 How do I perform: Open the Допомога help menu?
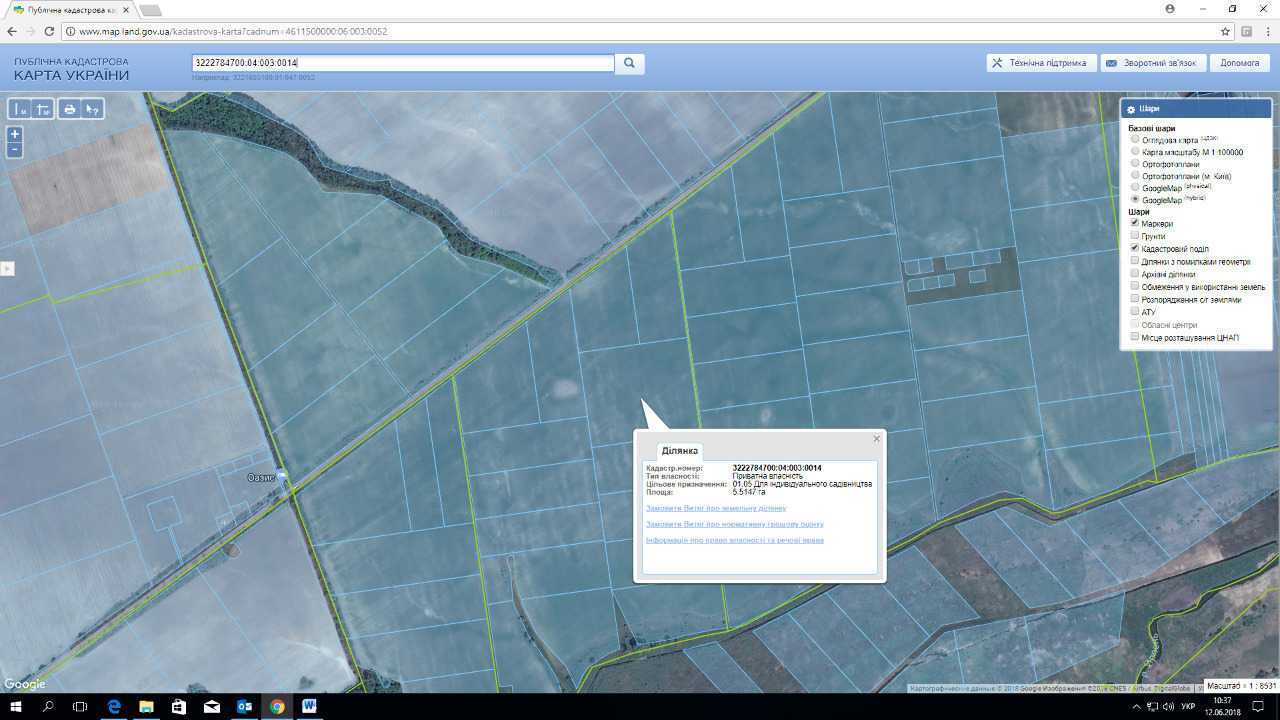[1240, 63]
